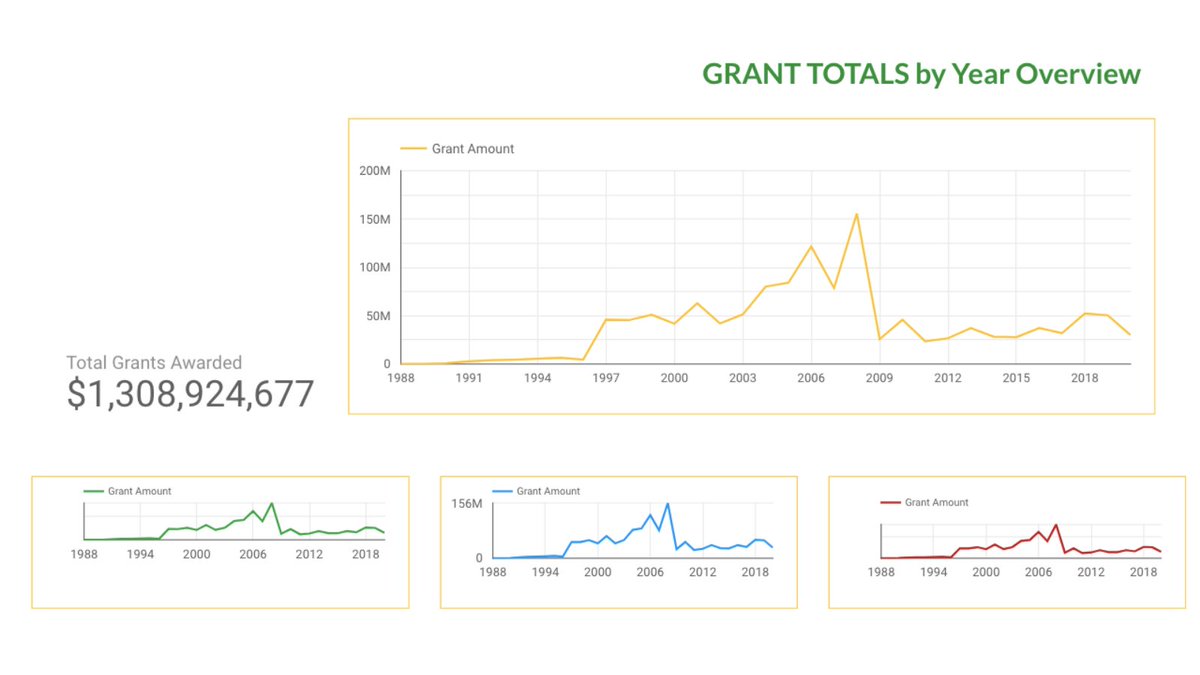Image resolution: width=1200 pixels, height=675 pixels.
Task: Toggle the Grant Amount series in the red chart
Action: pos(937,502)
